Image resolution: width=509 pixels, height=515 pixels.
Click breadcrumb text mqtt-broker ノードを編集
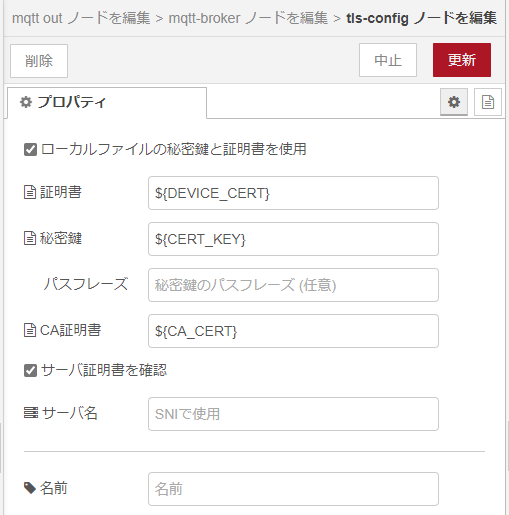click(x=248, y=18)
